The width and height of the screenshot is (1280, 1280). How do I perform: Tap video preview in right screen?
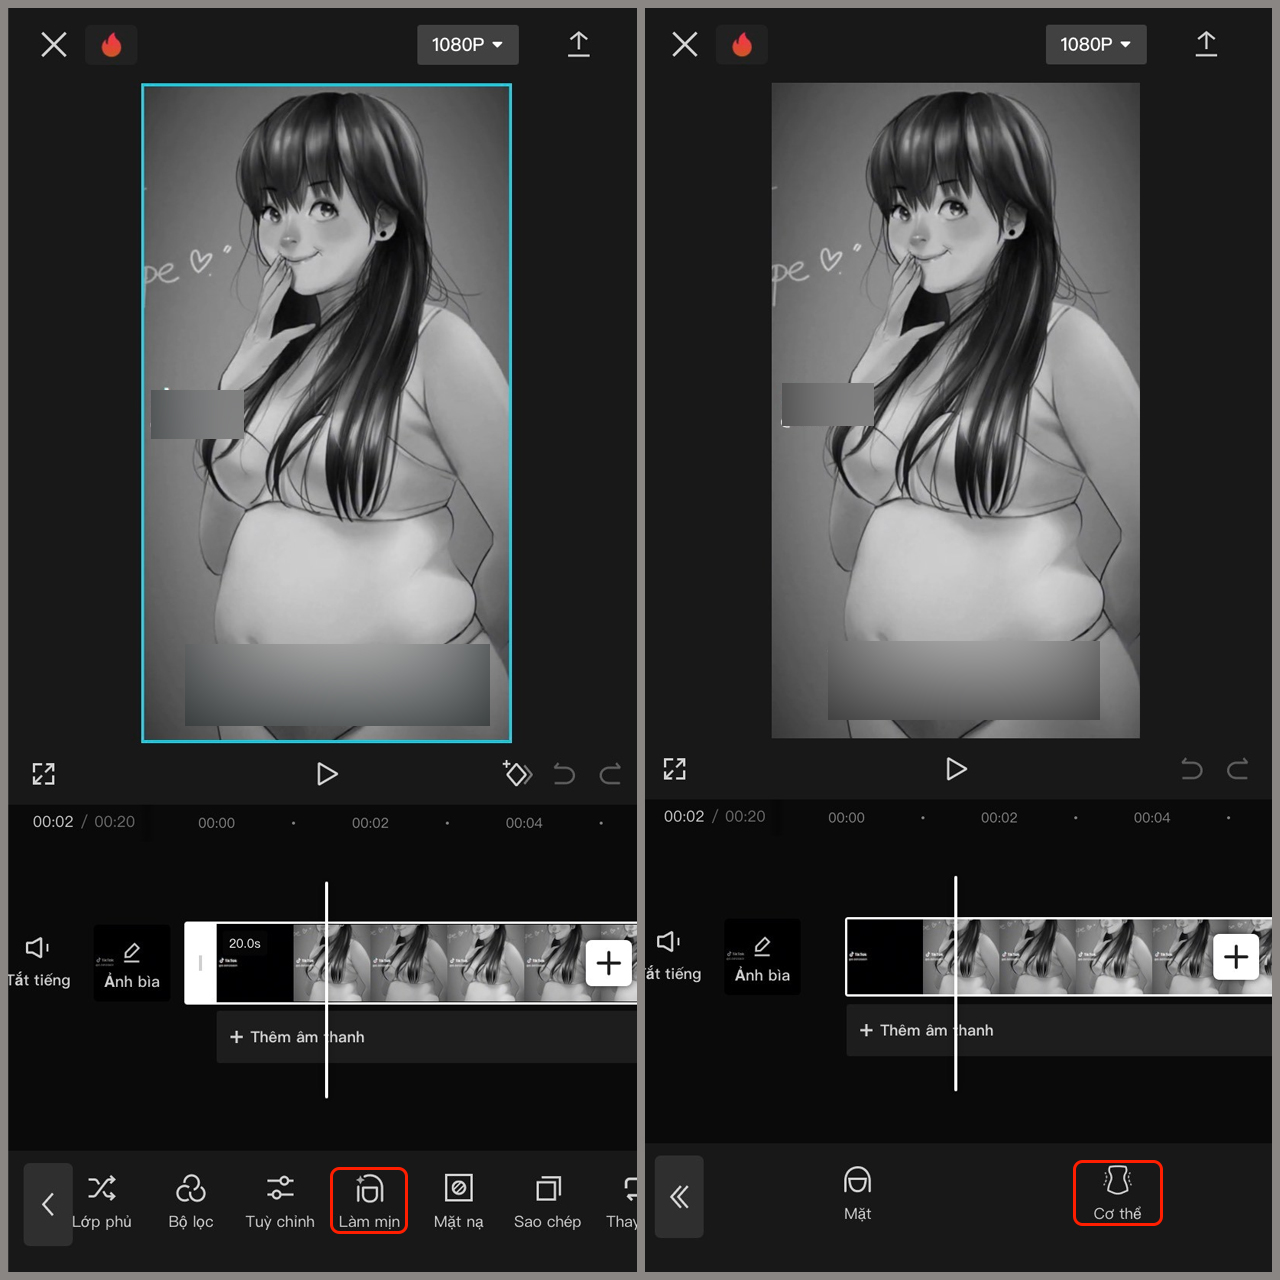(956, 410)
